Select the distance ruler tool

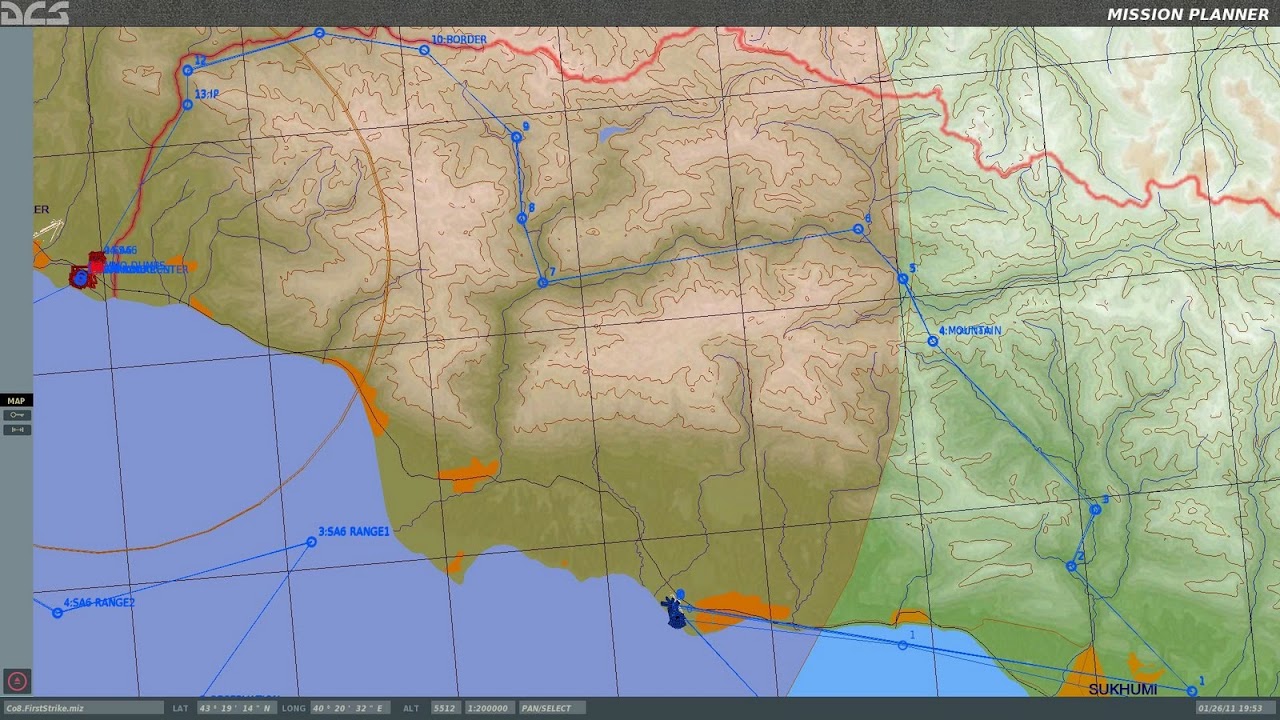(x=17, y=430)
